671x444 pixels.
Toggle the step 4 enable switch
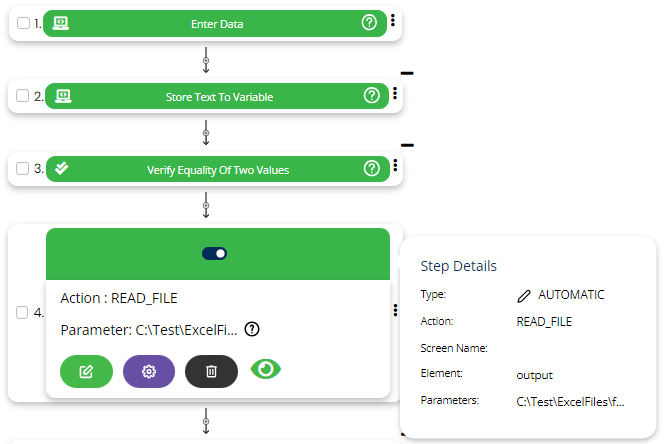[x=215, y=253]
